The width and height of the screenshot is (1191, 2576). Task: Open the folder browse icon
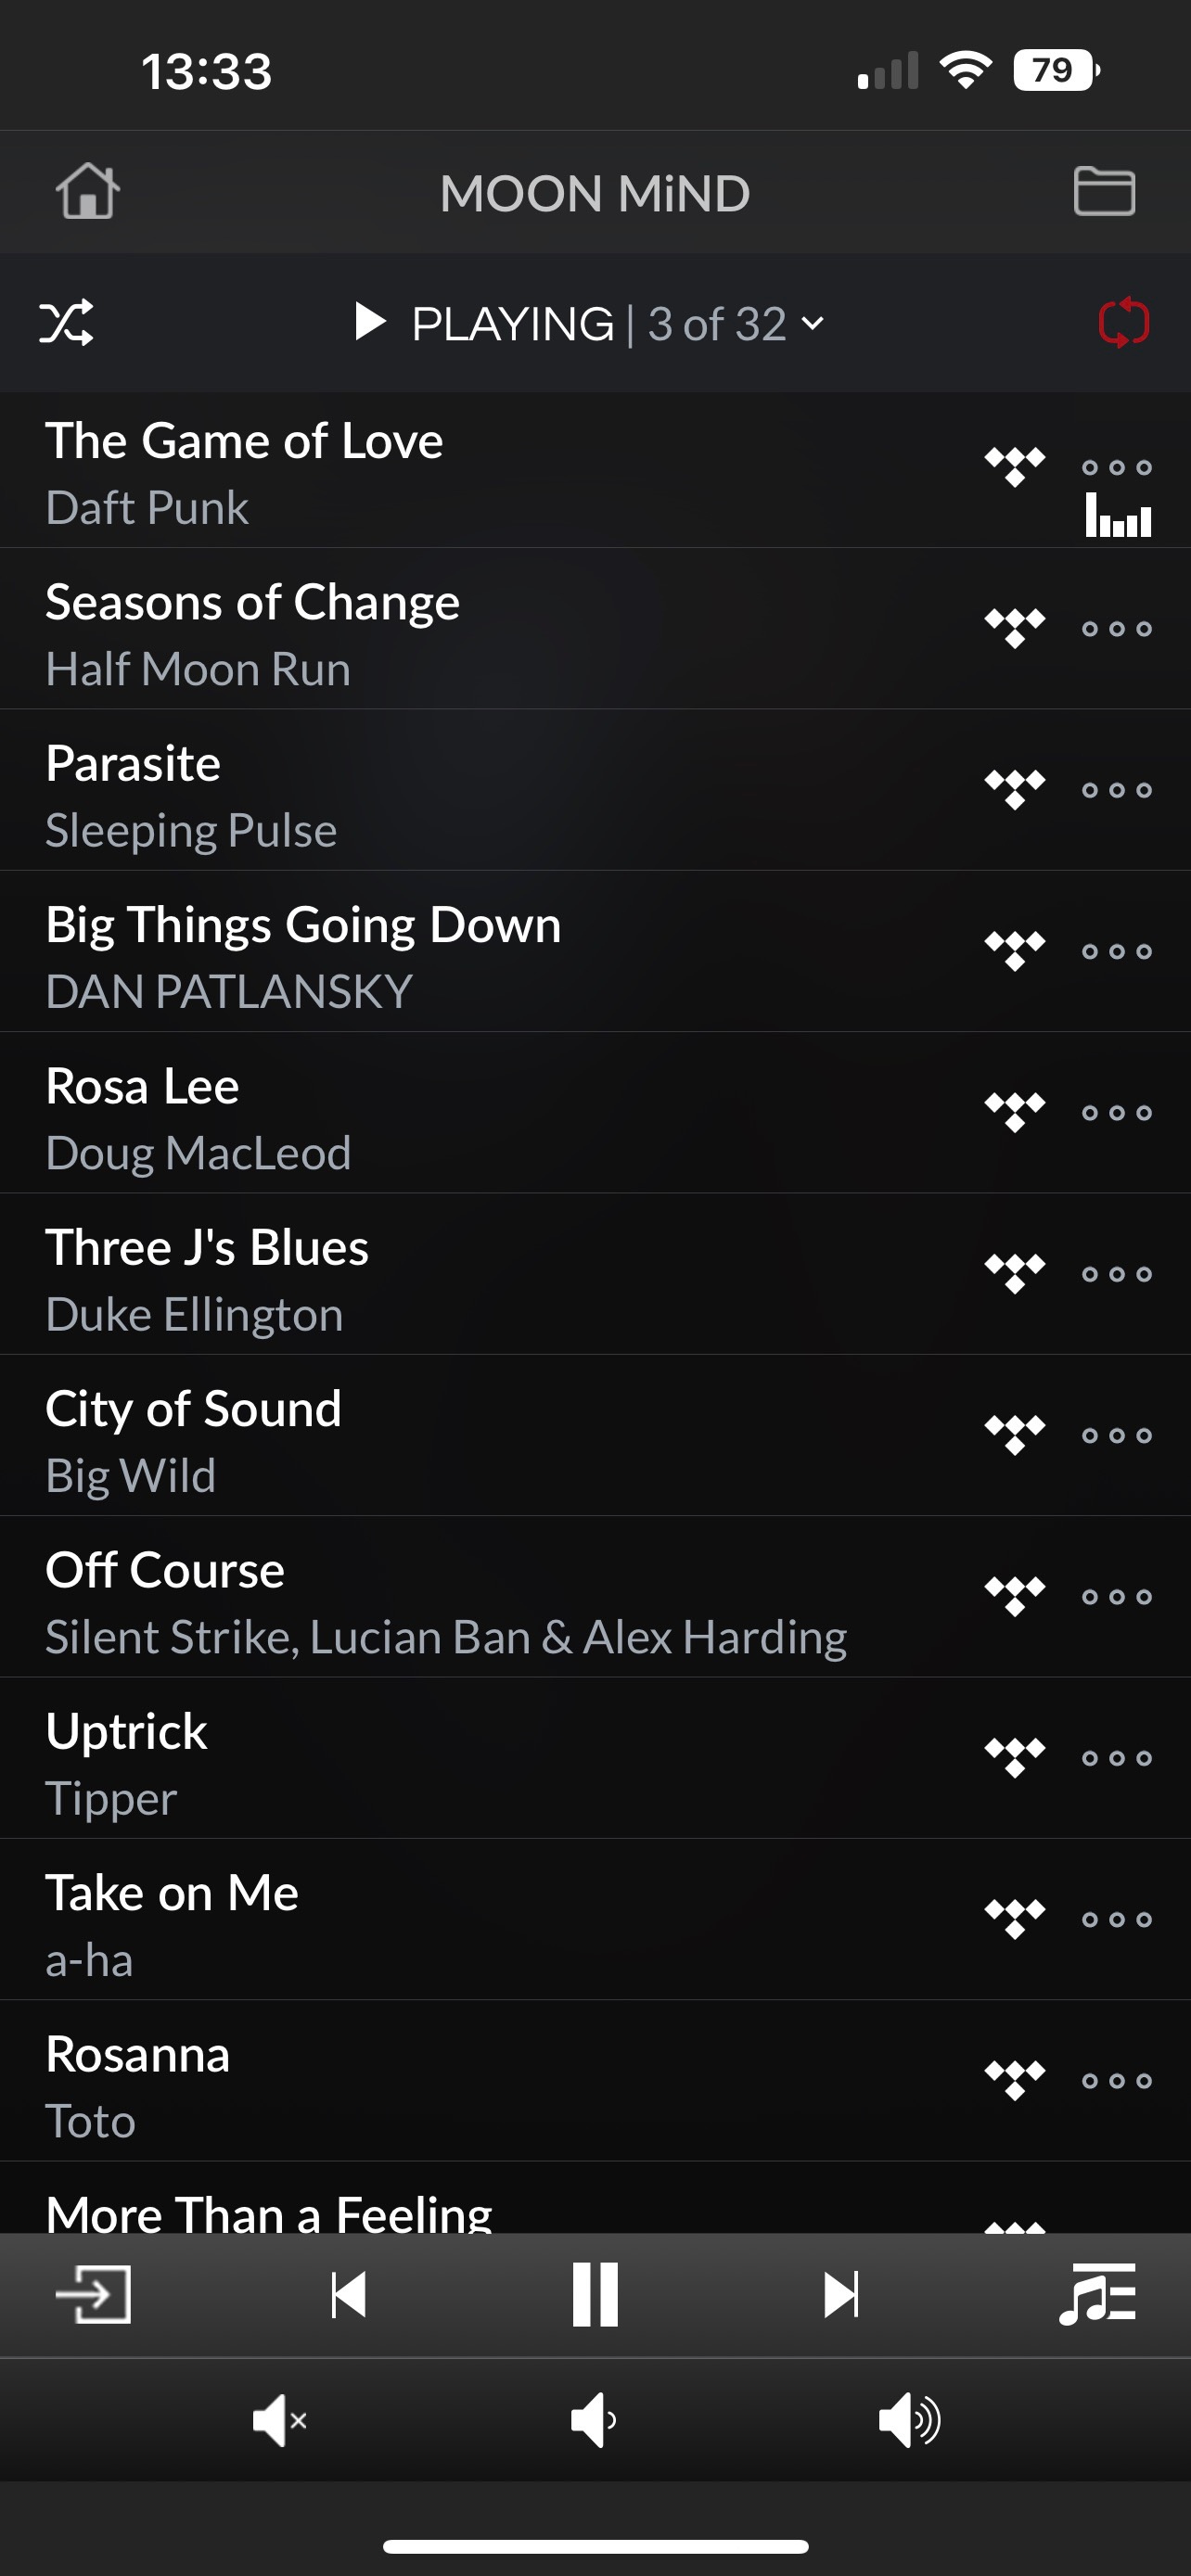pyautogui.click(x=1104, y=191)
